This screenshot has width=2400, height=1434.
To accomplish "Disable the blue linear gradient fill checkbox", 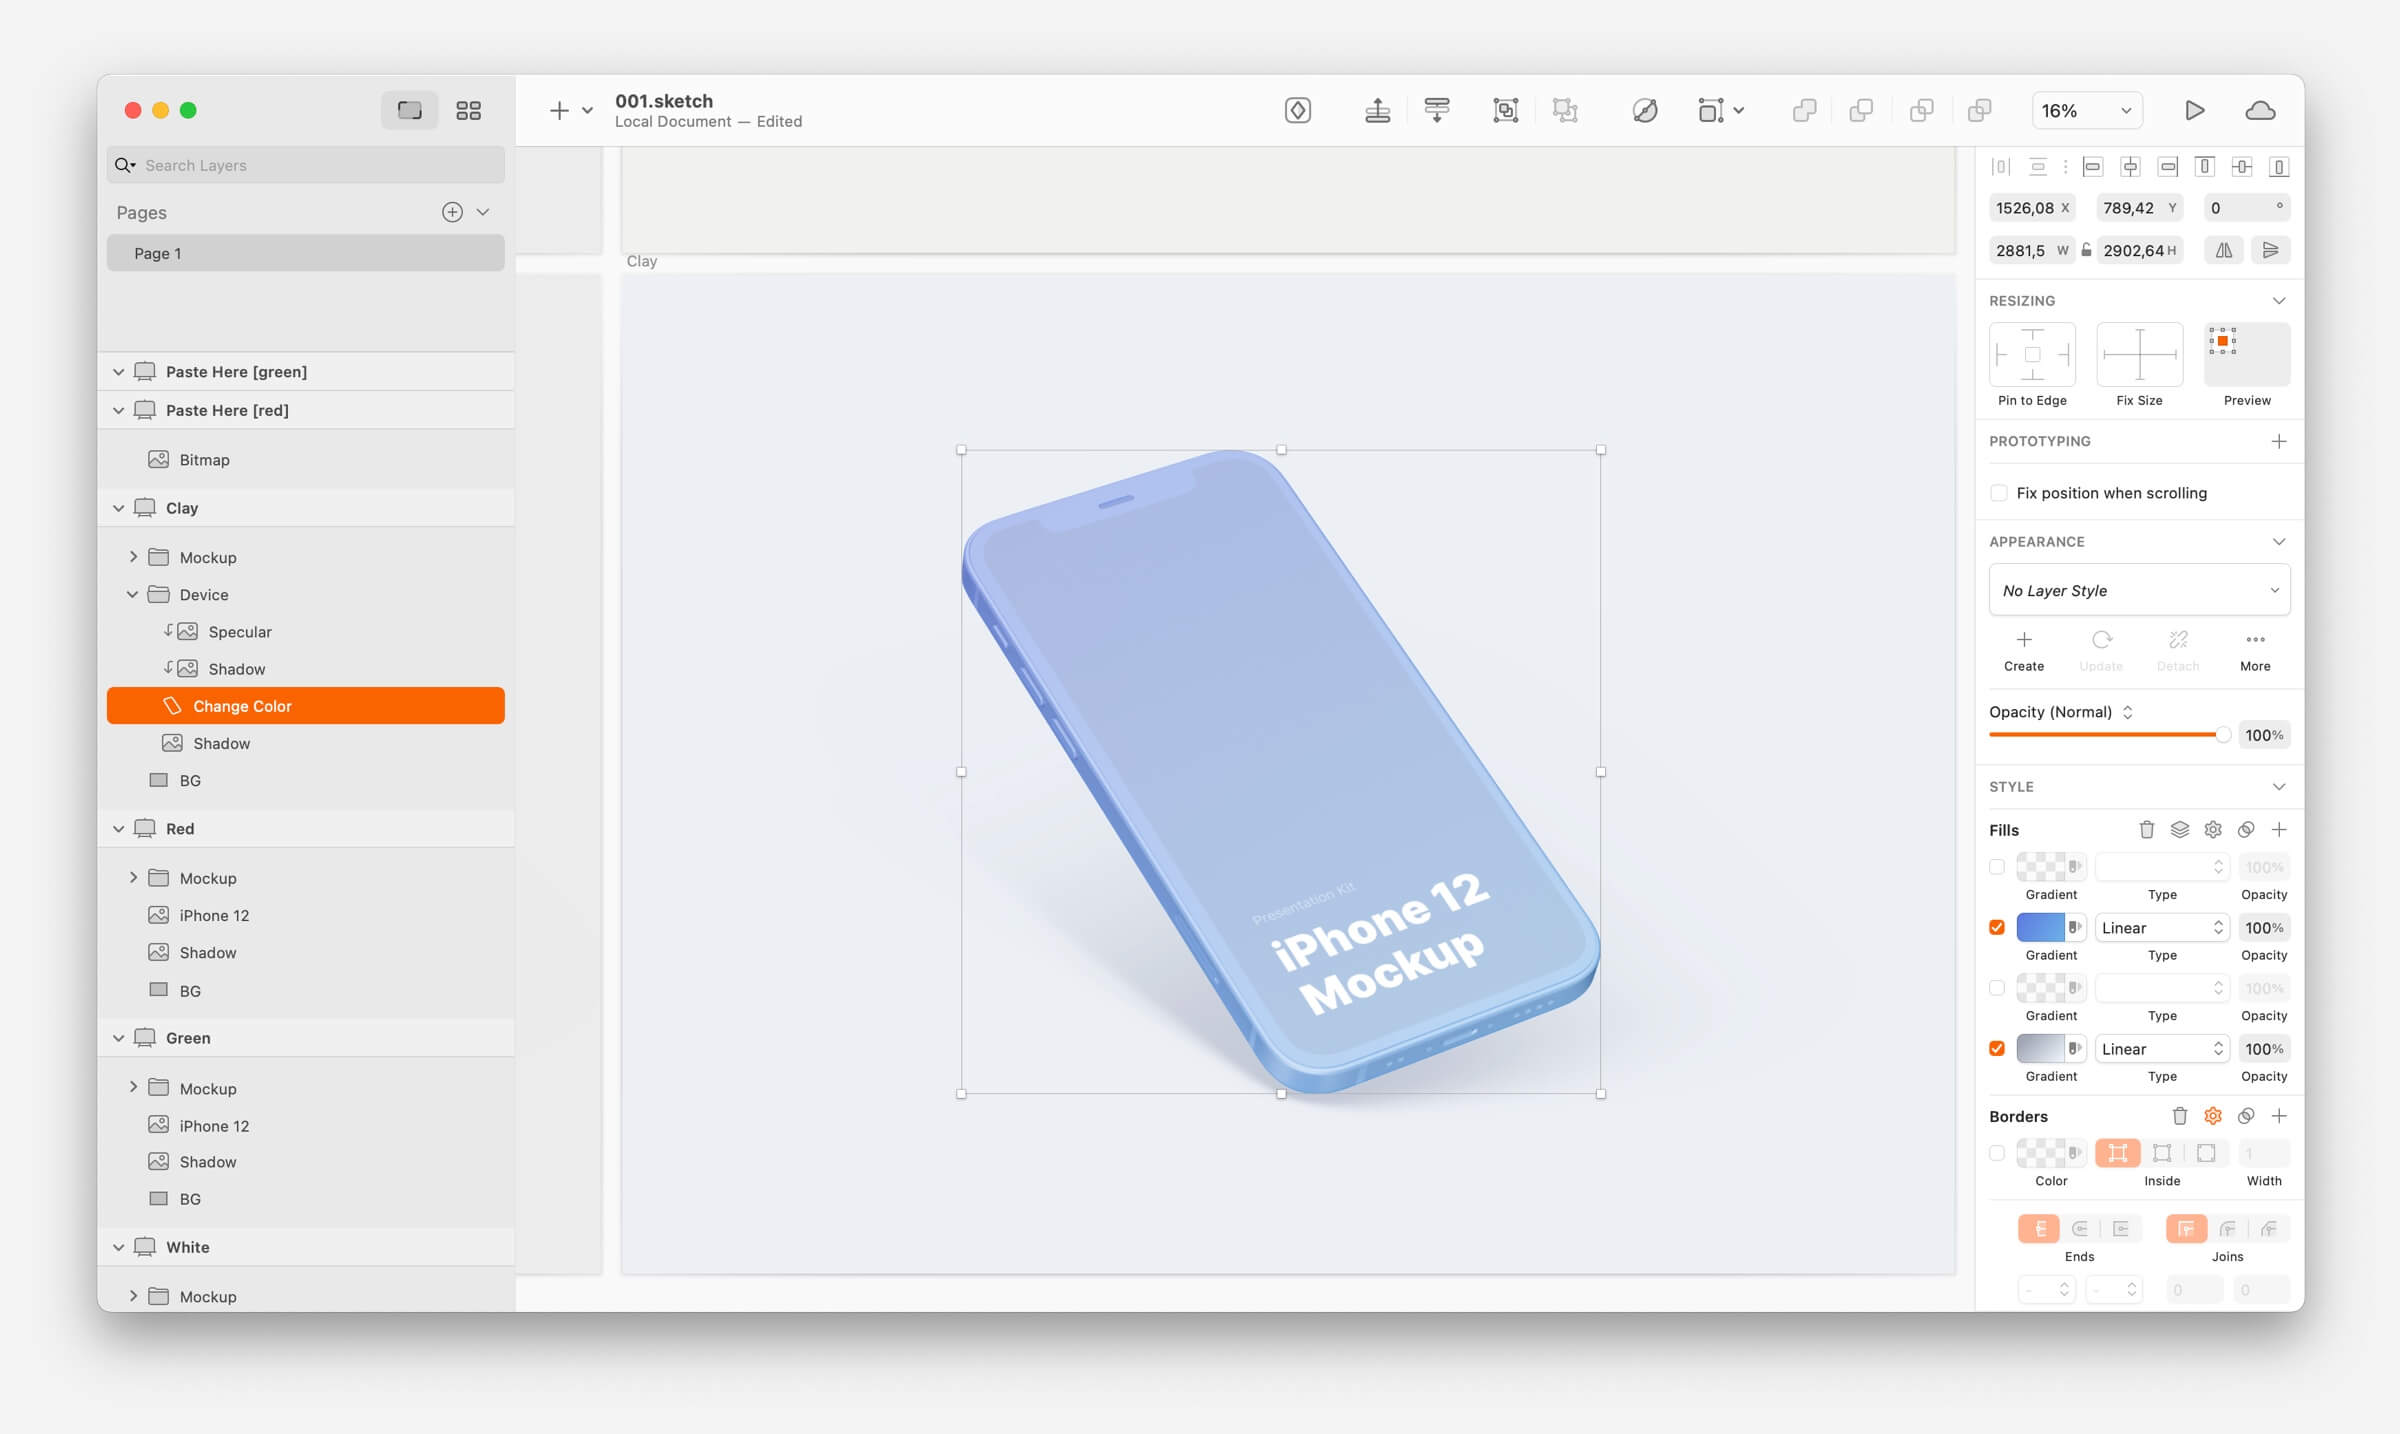I will point(1997,927).
